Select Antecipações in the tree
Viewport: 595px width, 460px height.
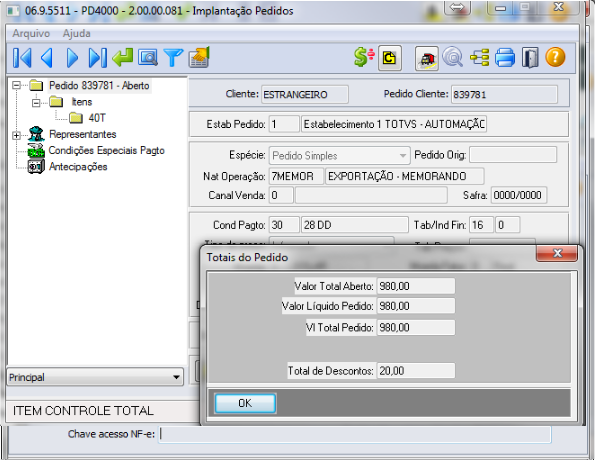point(78,167)
